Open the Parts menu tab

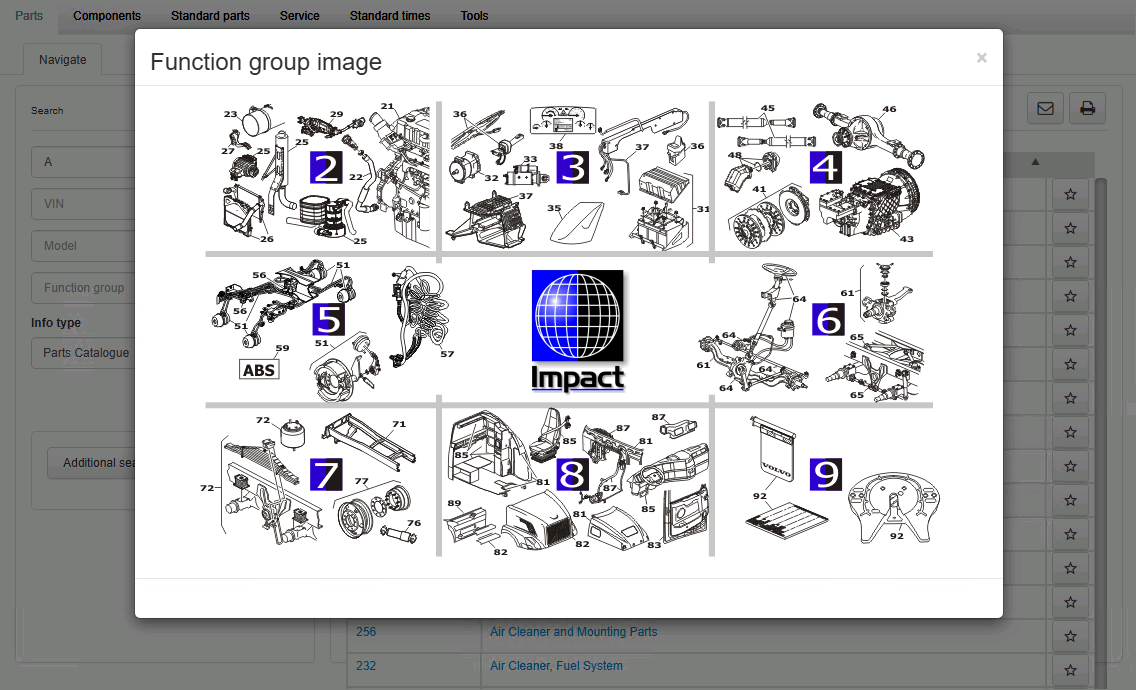(29, 16)
